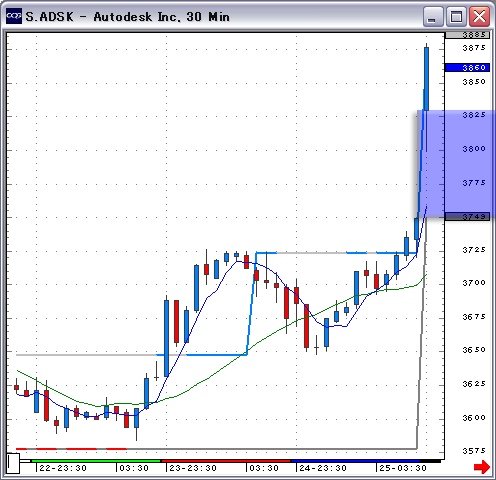Click the tall final blue candle near 3875
Image resolution: width=496 pixels, height=480 pixels.
click(426, 79)
